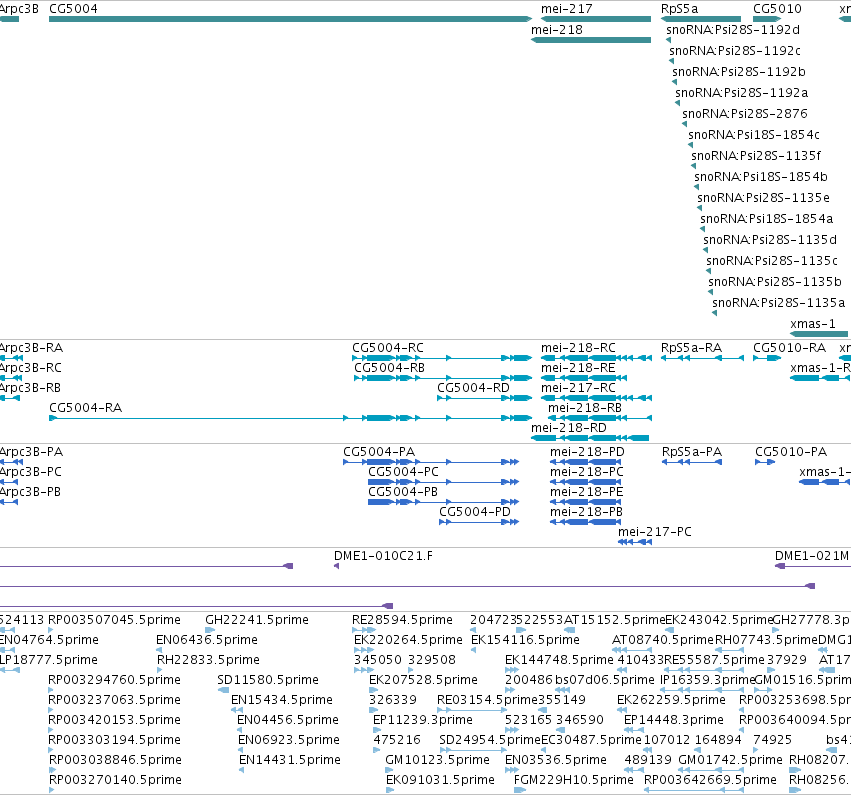Select snoRNA:Psi28S-1135a label
This screenshot has width=851, height=795.
778,303
